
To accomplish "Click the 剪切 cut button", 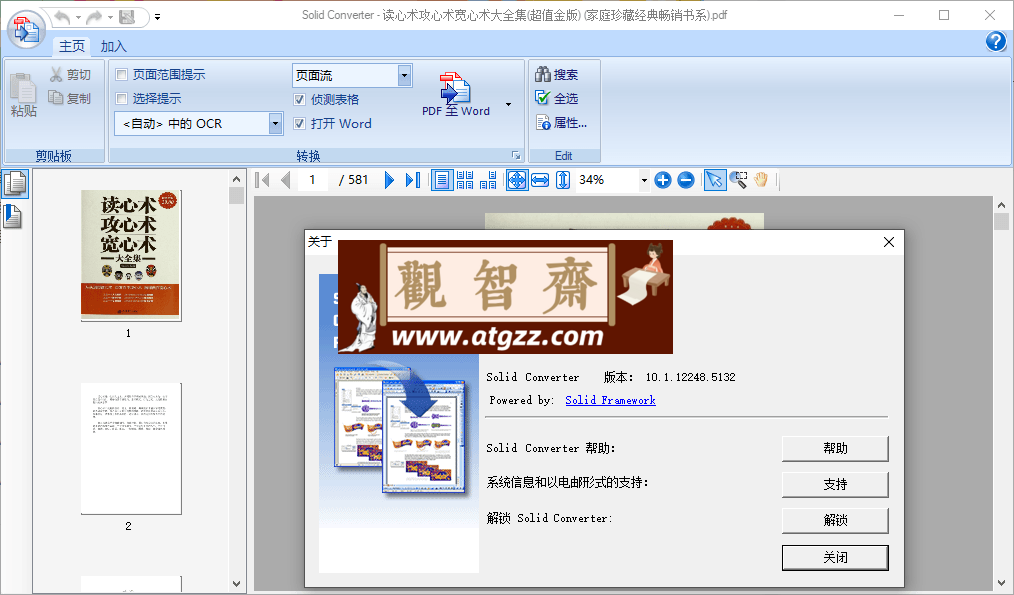I will pos(70,75).
